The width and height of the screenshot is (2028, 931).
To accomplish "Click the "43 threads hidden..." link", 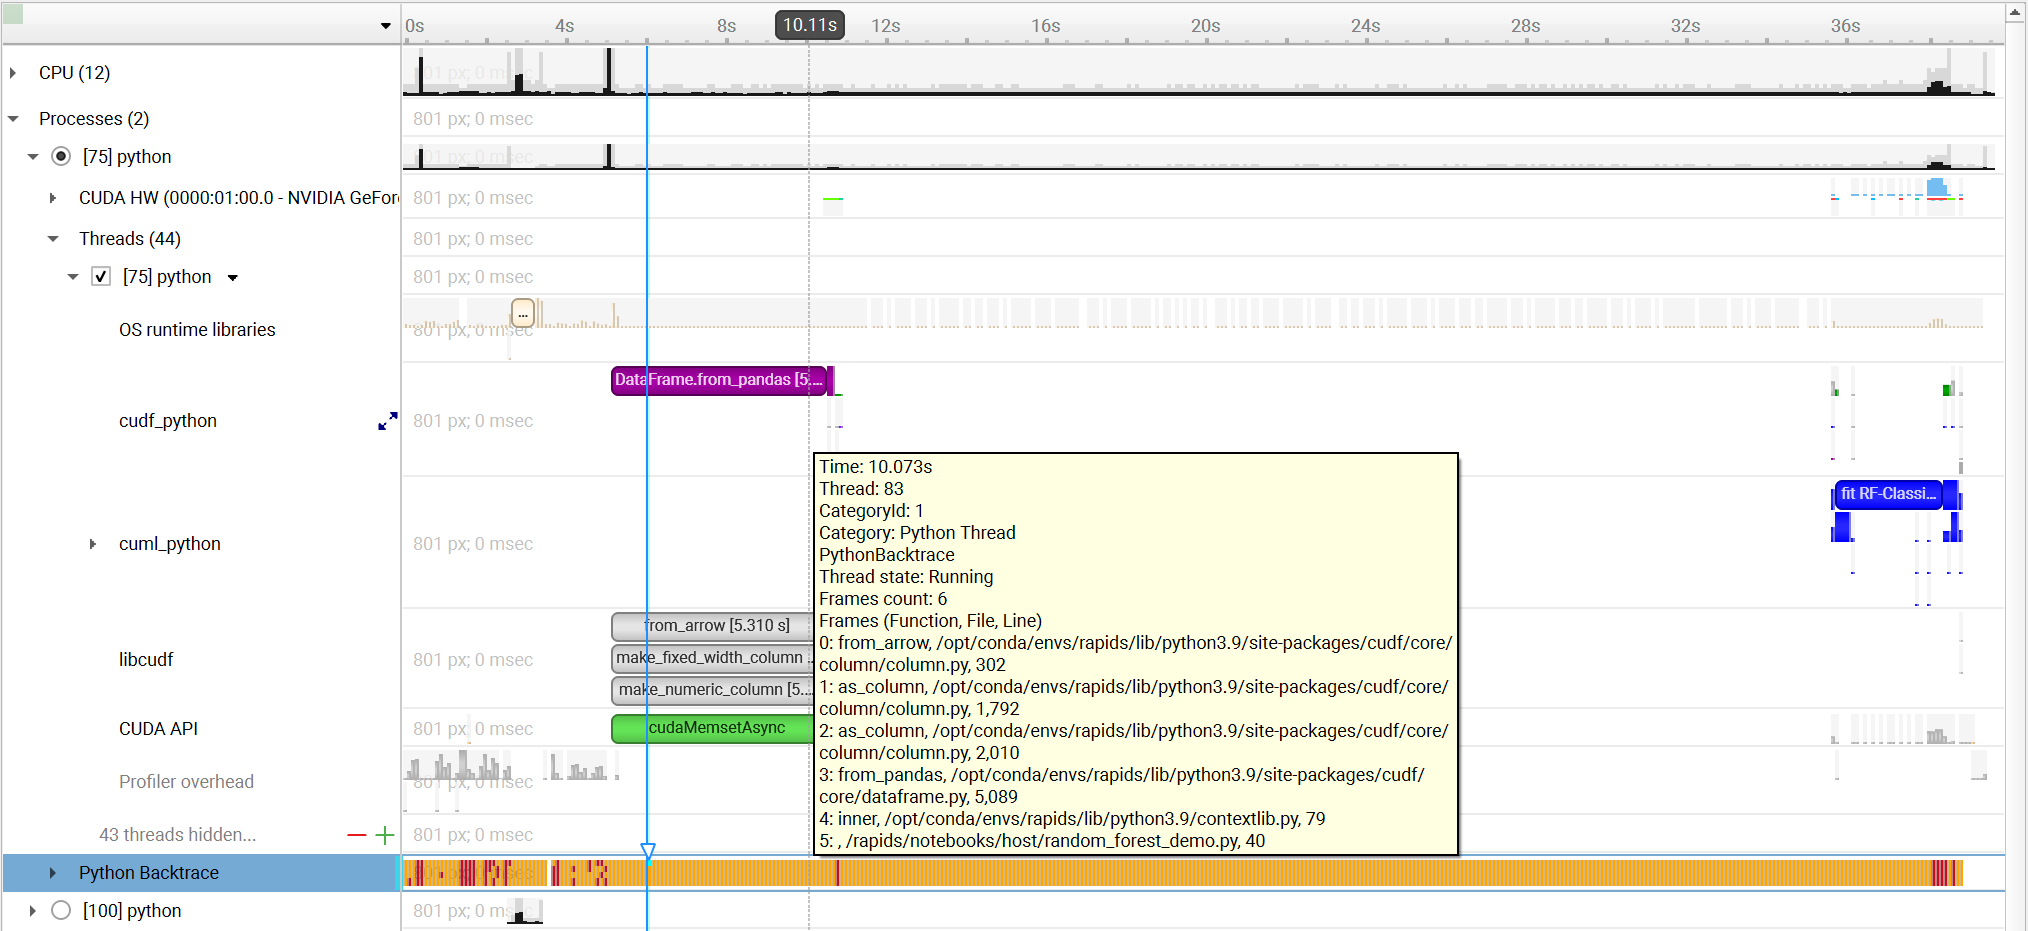I will coord(177,834).
